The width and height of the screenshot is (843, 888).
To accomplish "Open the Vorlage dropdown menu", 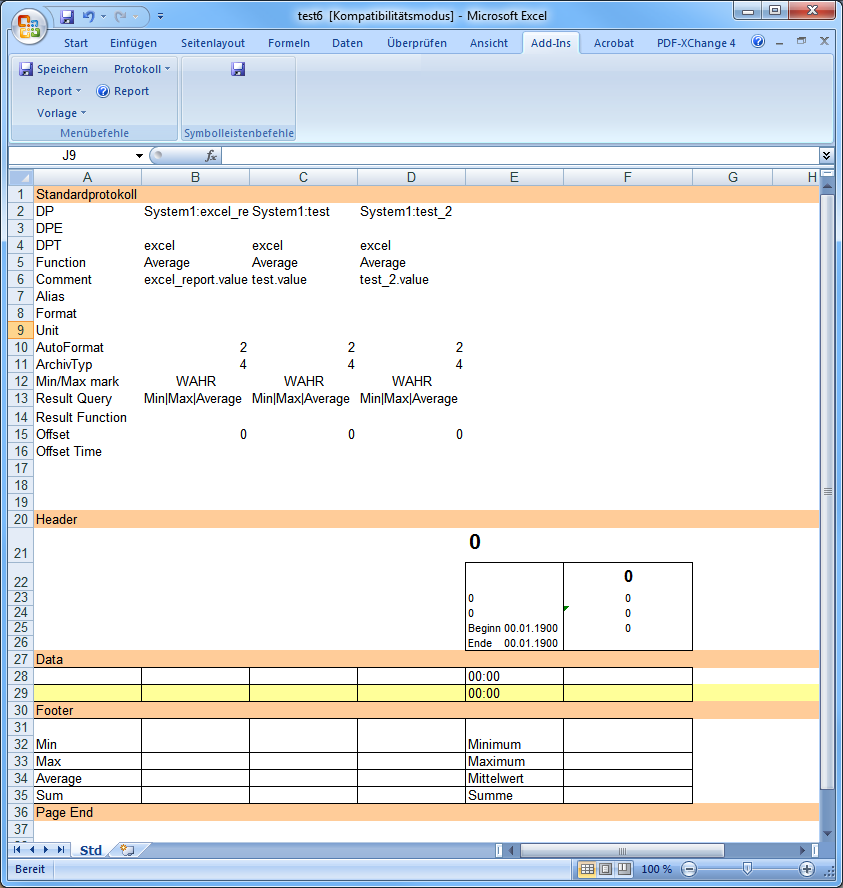I will click(x=61, y=113).
